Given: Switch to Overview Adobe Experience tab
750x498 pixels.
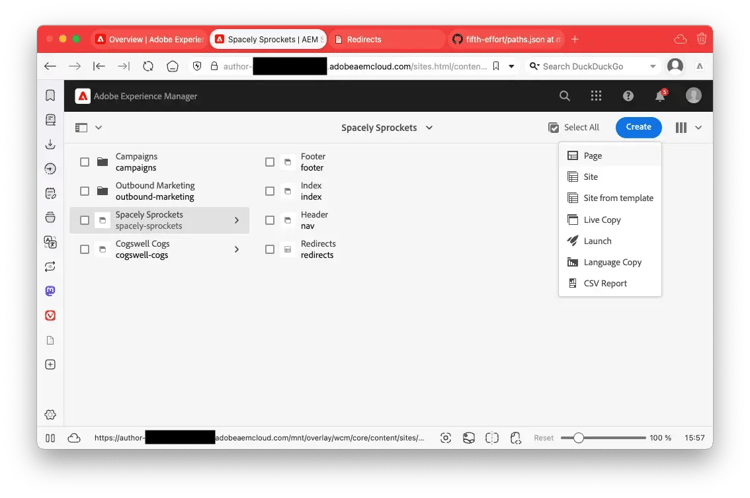Looking at the screenshot, I should (149, 39).
